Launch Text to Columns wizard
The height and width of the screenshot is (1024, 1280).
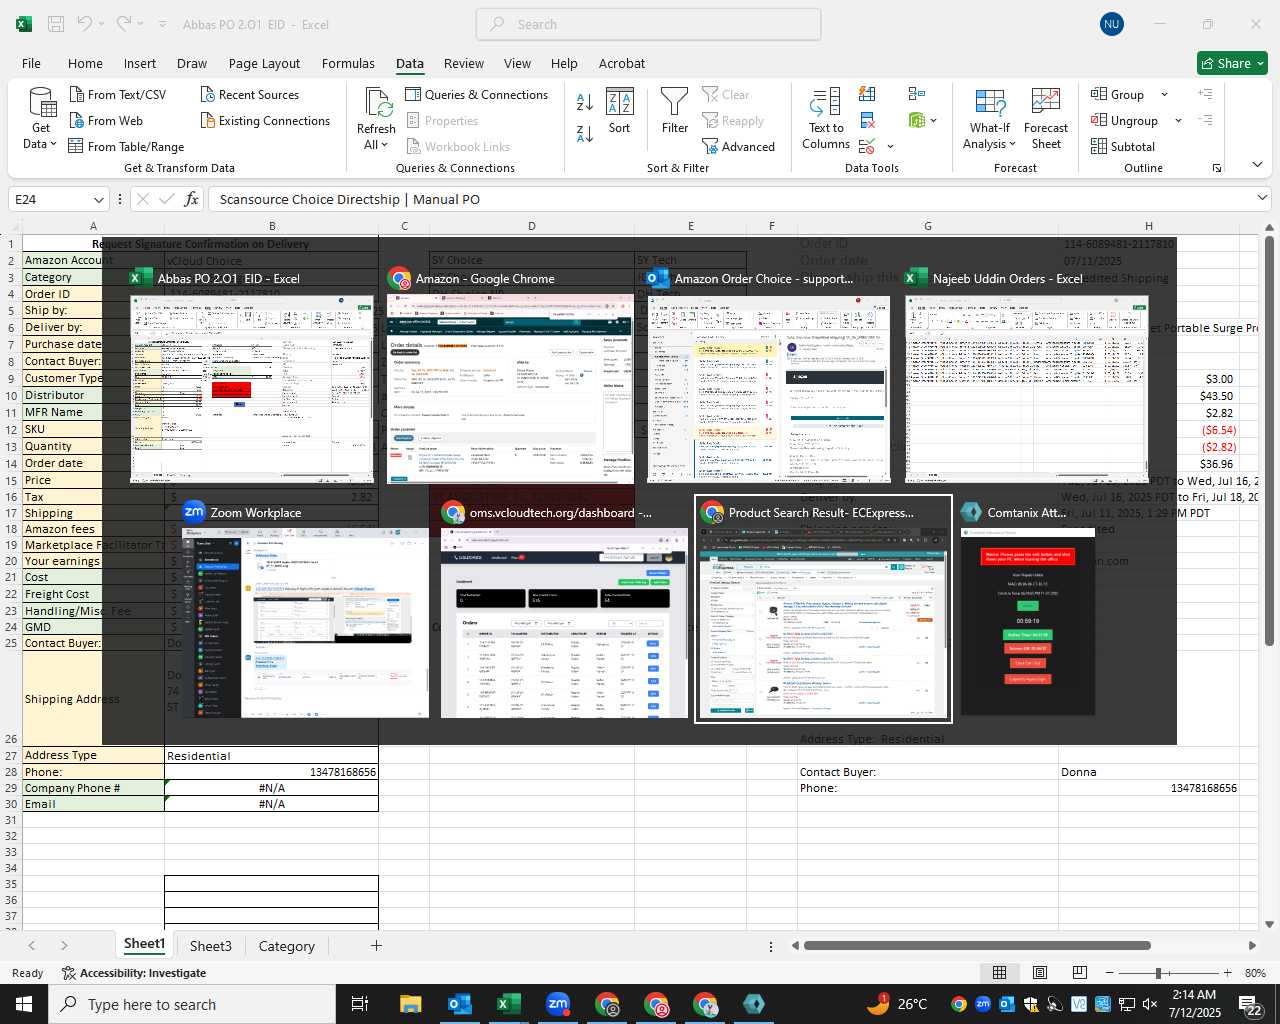coord(826,119)
